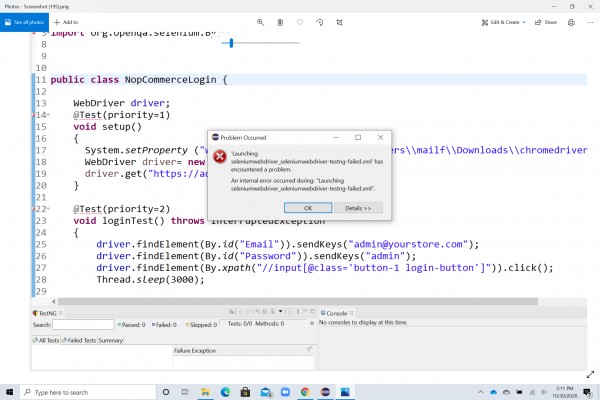
Task: Click the 'Failure Exception' header
Action: pyautogui.click(x=195, y=351)
